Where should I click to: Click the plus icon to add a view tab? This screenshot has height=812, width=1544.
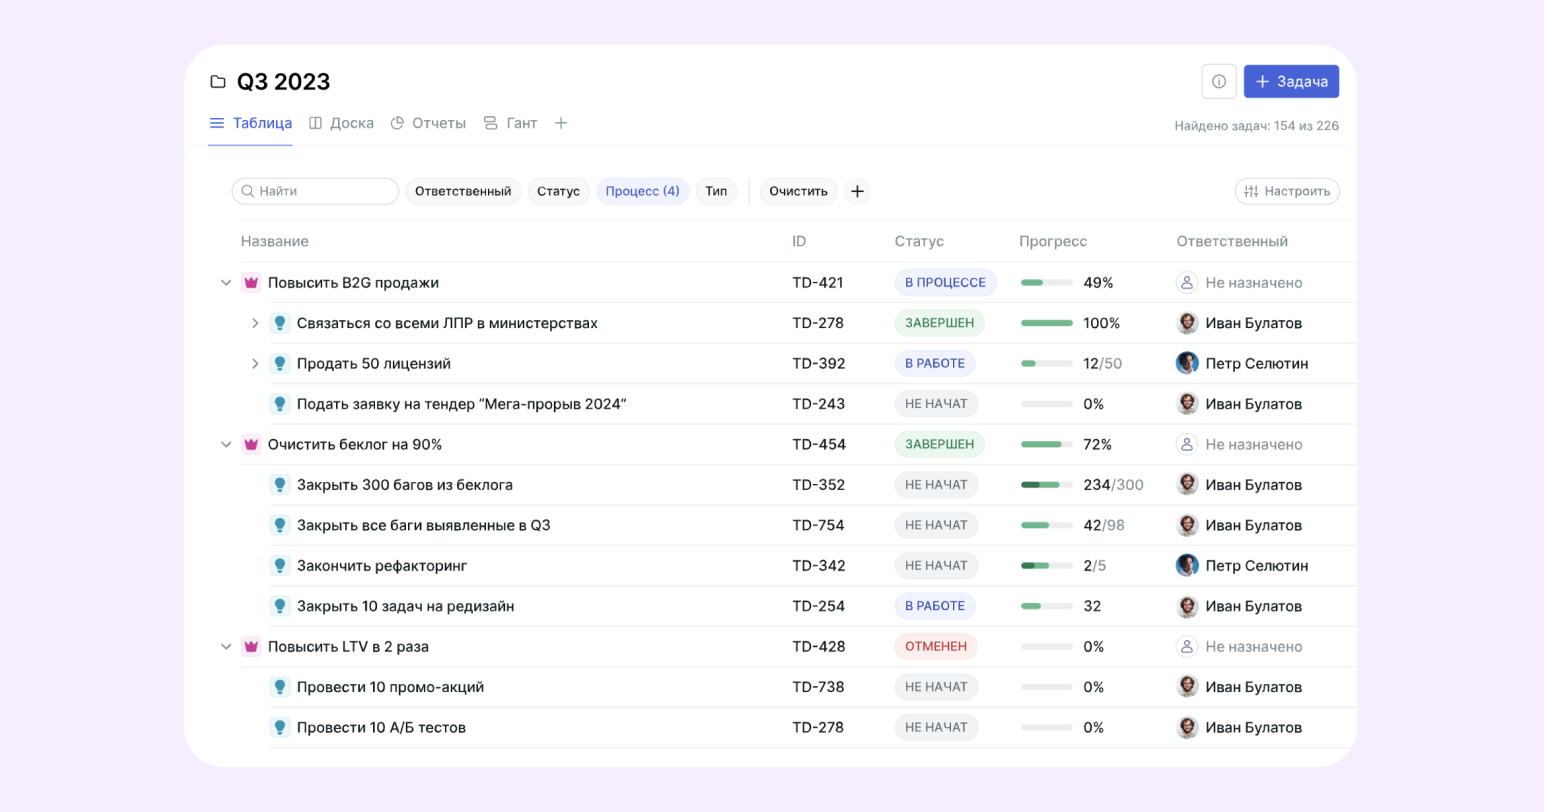point(561,123)
